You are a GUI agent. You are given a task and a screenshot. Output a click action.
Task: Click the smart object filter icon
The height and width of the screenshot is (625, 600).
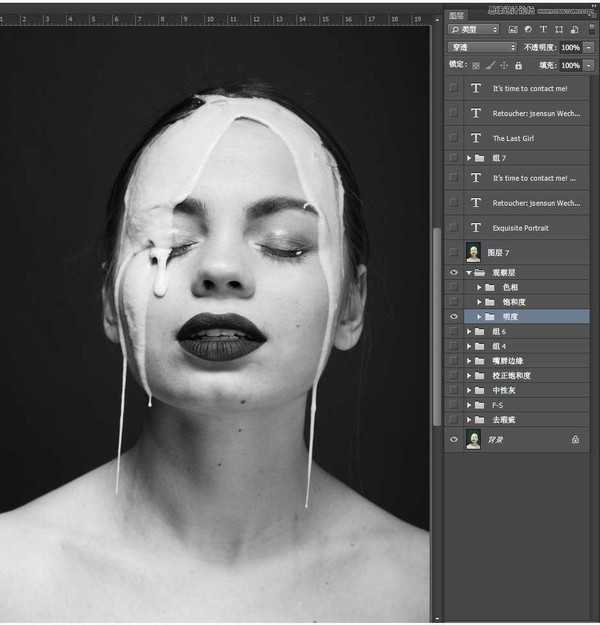coord(572,30)
